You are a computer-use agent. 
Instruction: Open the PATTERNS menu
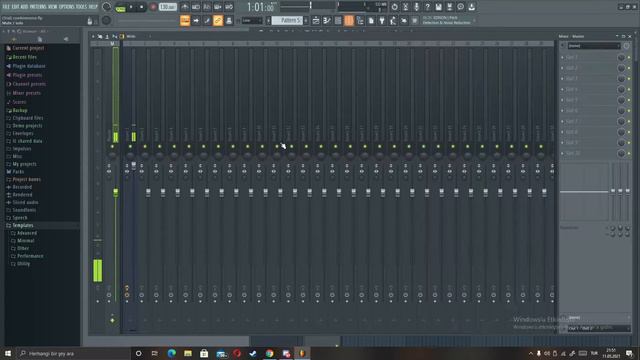pyautogui.click(x=38, y=7)
